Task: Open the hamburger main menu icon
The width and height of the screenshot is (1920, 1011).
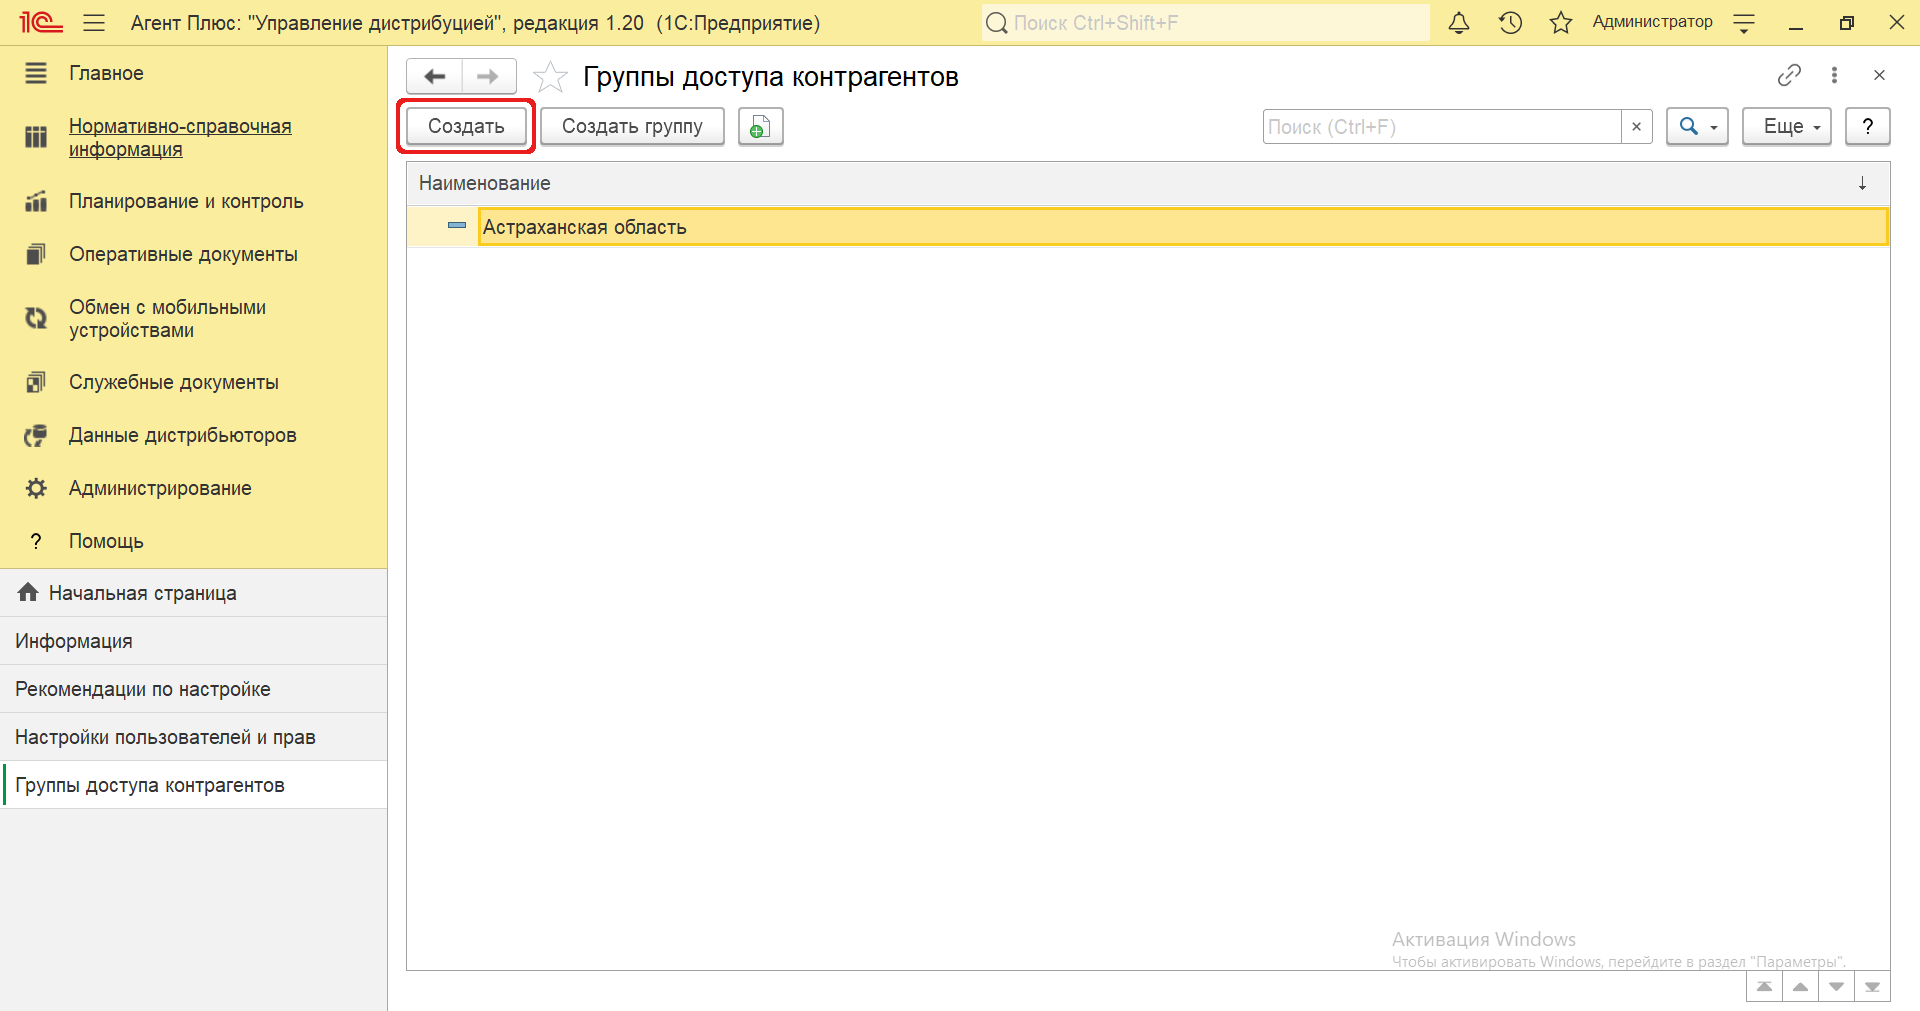Action: coord(94,23)
